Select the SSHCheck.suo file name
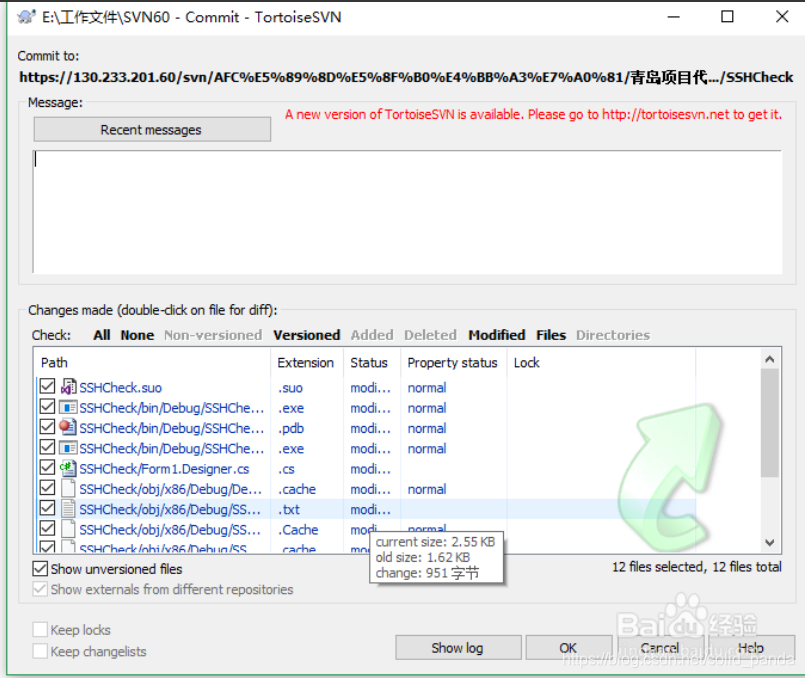This screenshot has height=678, width=805. tap(121, 388)
